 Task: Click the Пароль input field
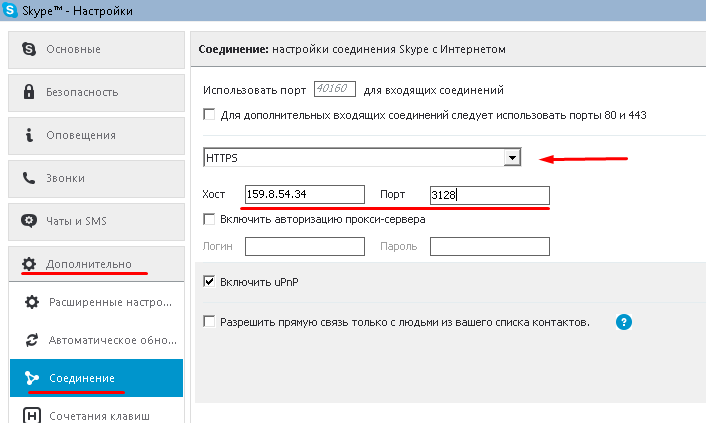point(490,246)
